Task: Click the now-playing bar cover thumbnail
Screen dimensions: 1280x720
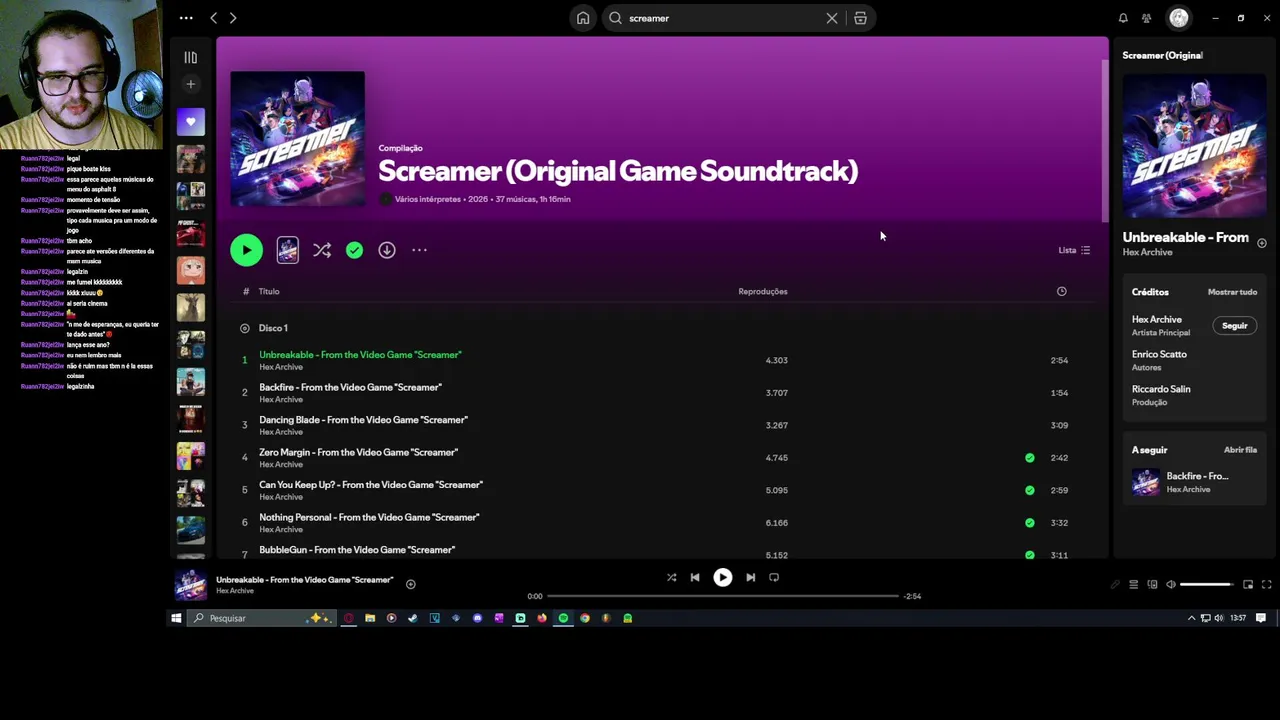Action: (x=190, y=585)
